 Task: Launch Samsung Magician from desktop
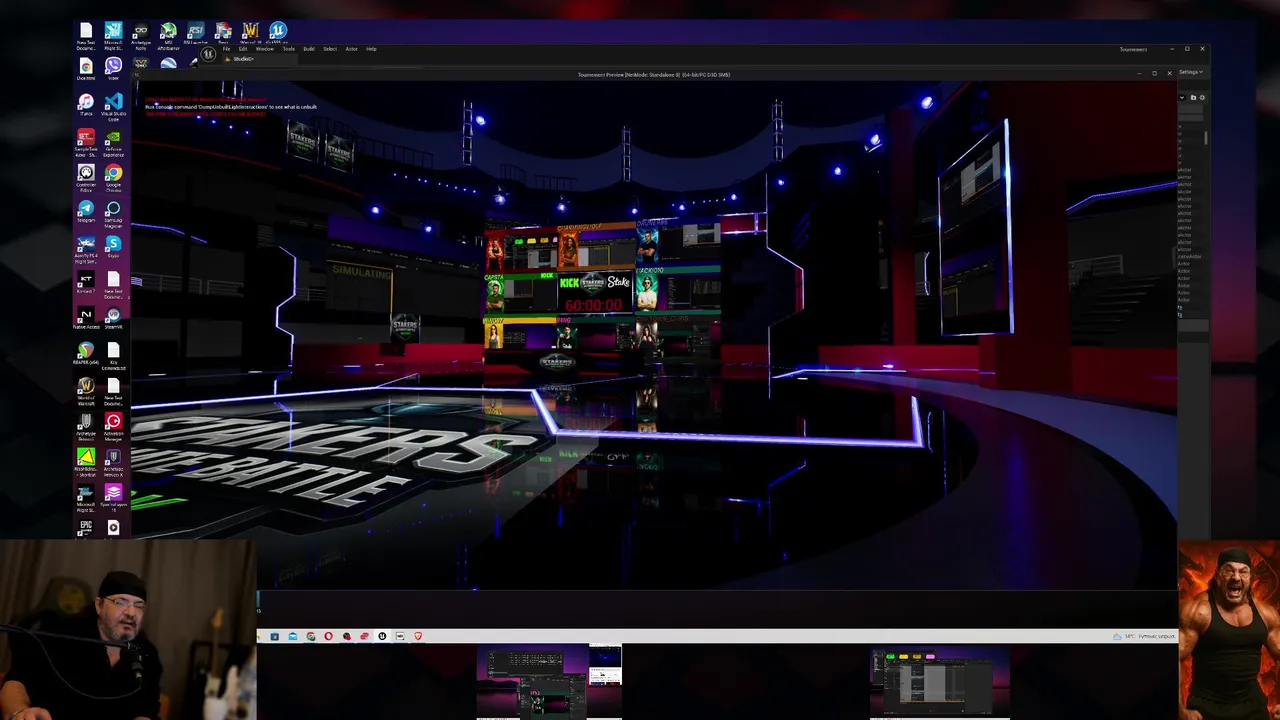point(113,214)
